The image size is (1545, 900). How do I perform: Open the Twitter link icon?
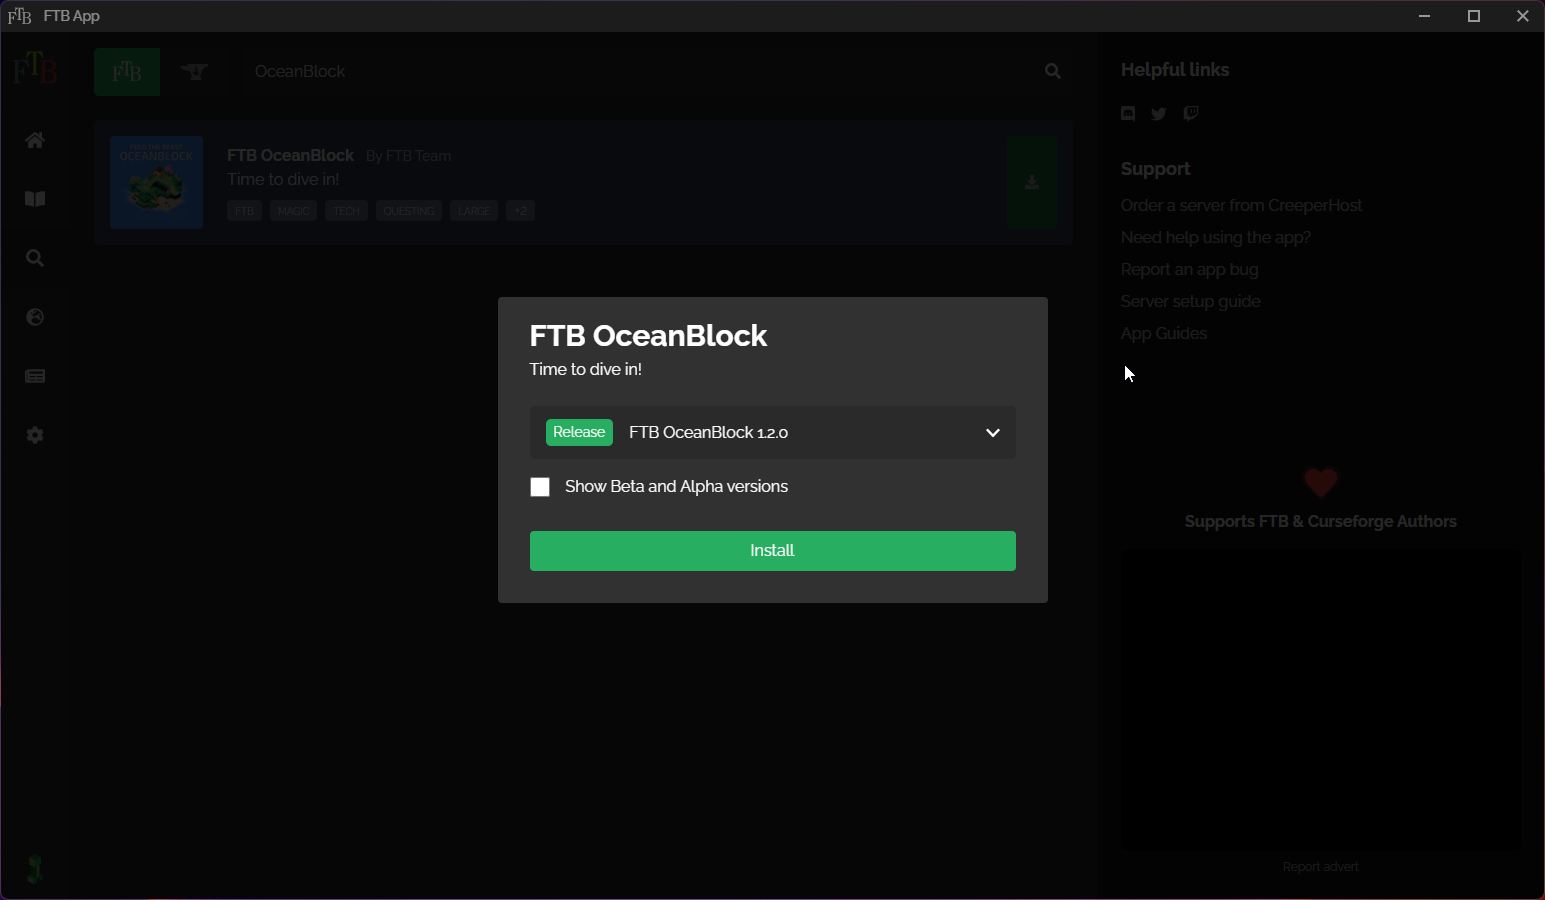1159,114
